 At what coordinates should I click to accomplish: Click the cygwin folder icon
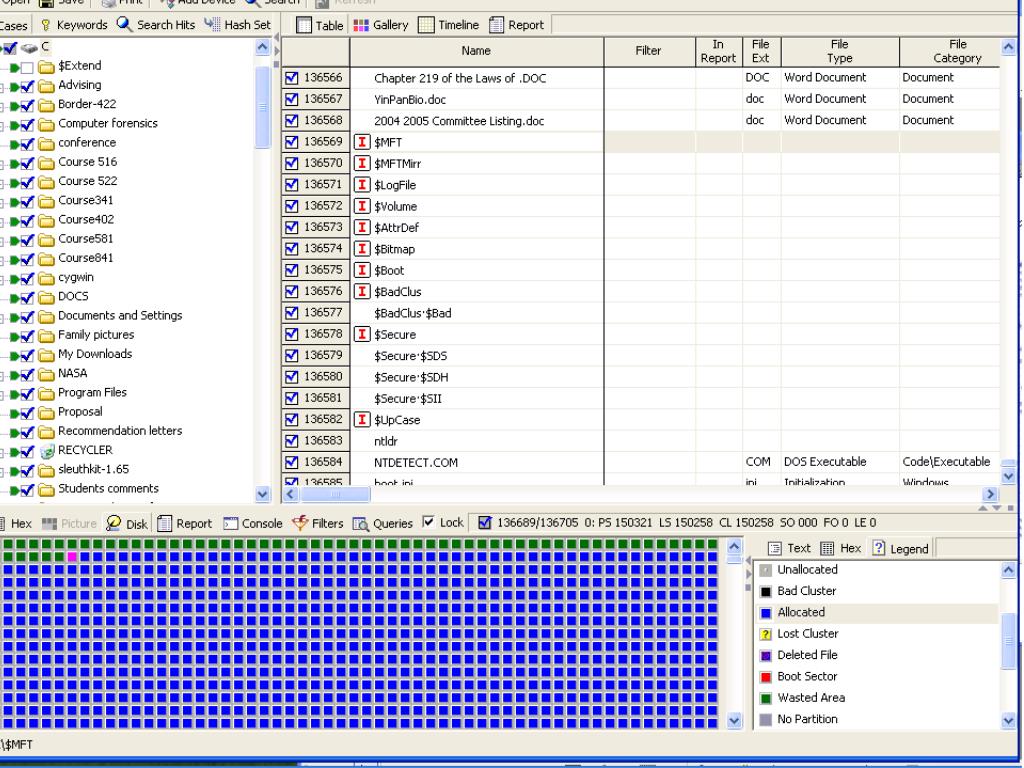tap(46, 278)
